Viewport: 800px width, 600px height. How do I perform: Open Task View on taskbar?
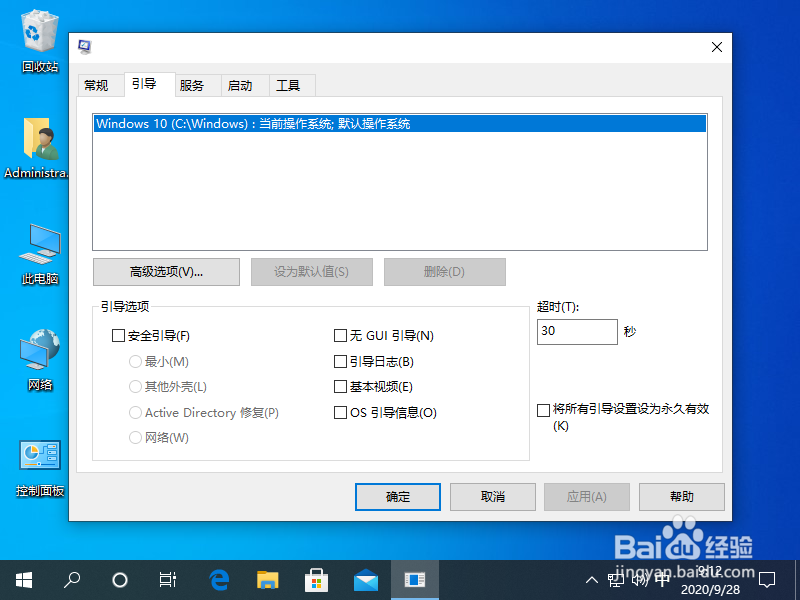coord(167,580)
